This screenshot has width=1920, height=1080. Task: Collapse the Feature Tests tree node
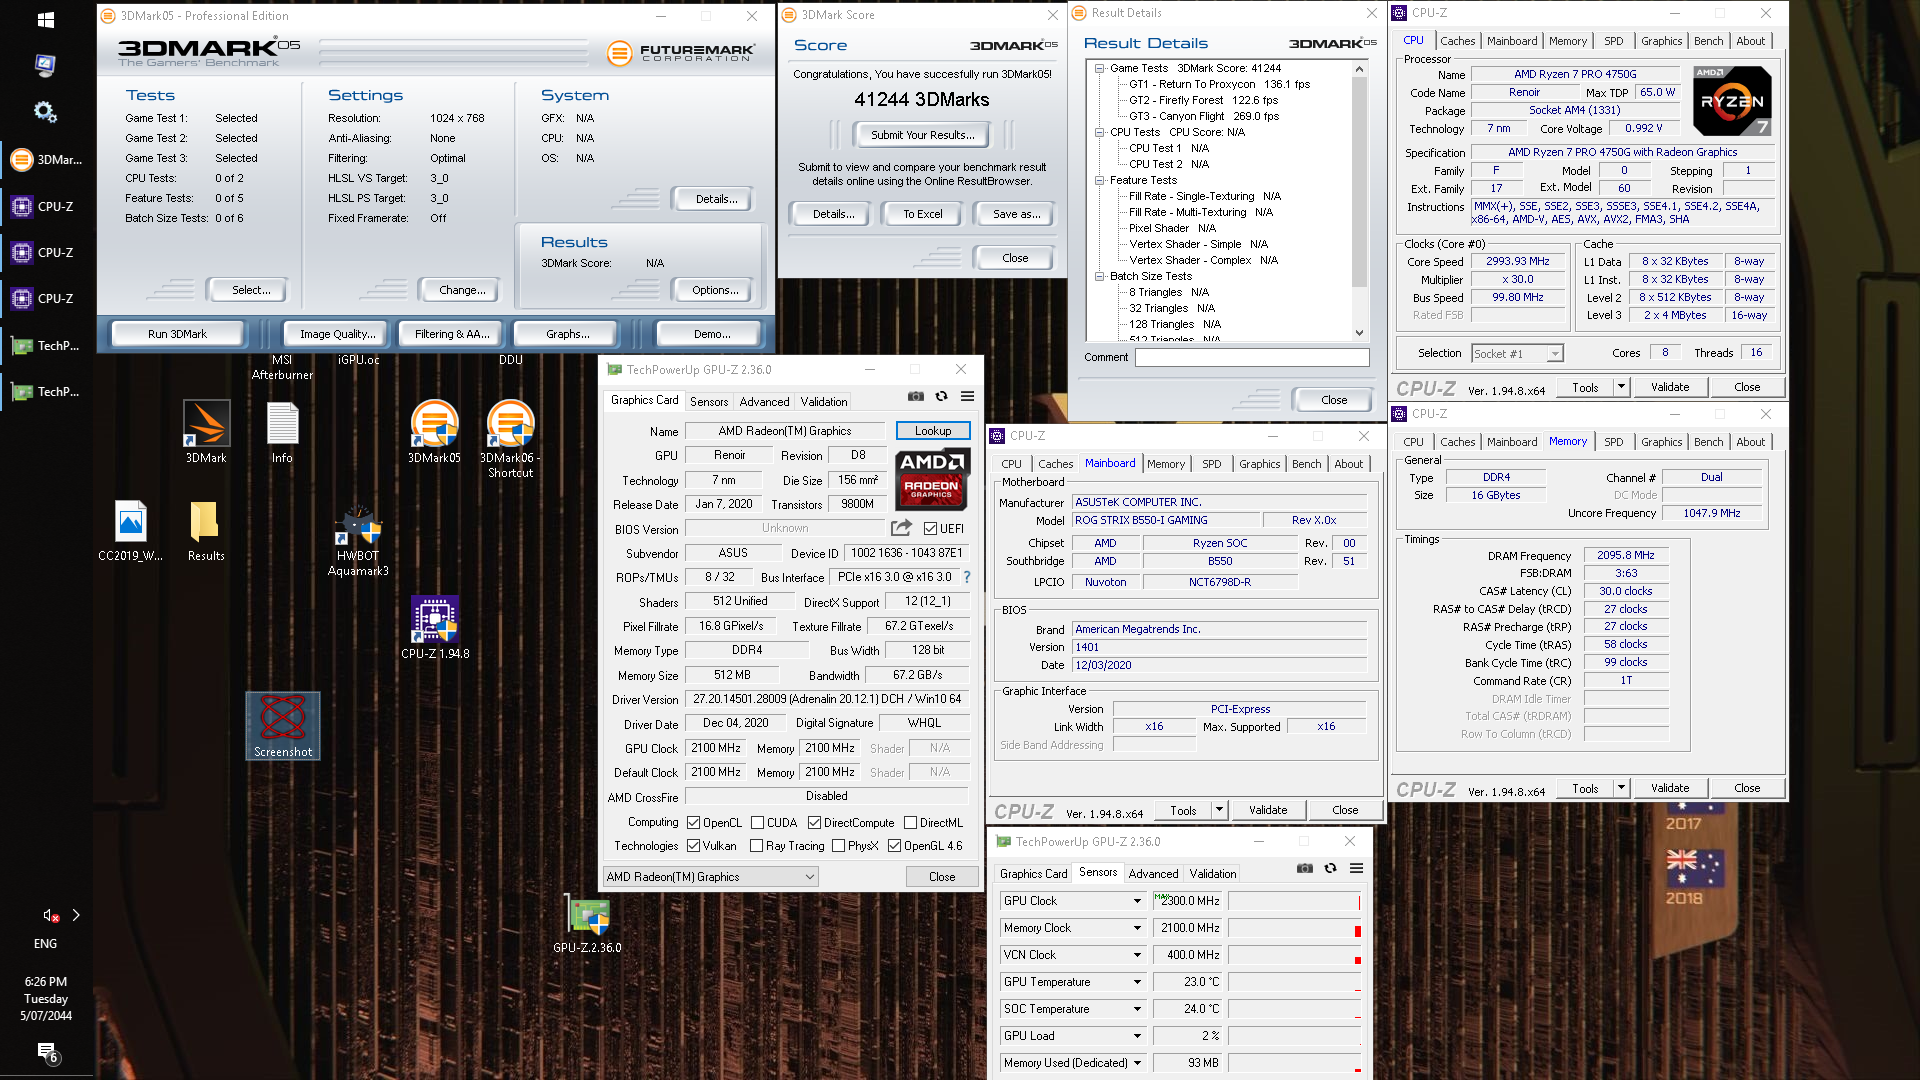pyautogui.click(x=1099, y=181)
